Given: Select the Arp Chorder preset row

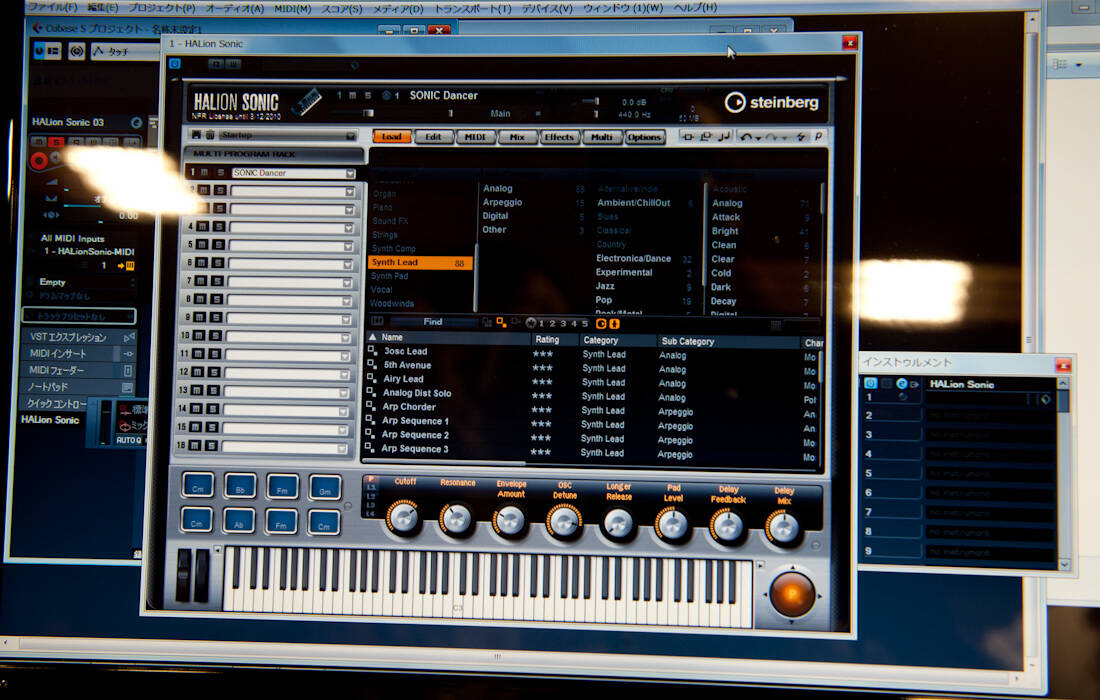Looking at the screenshot, I should 409,407.
